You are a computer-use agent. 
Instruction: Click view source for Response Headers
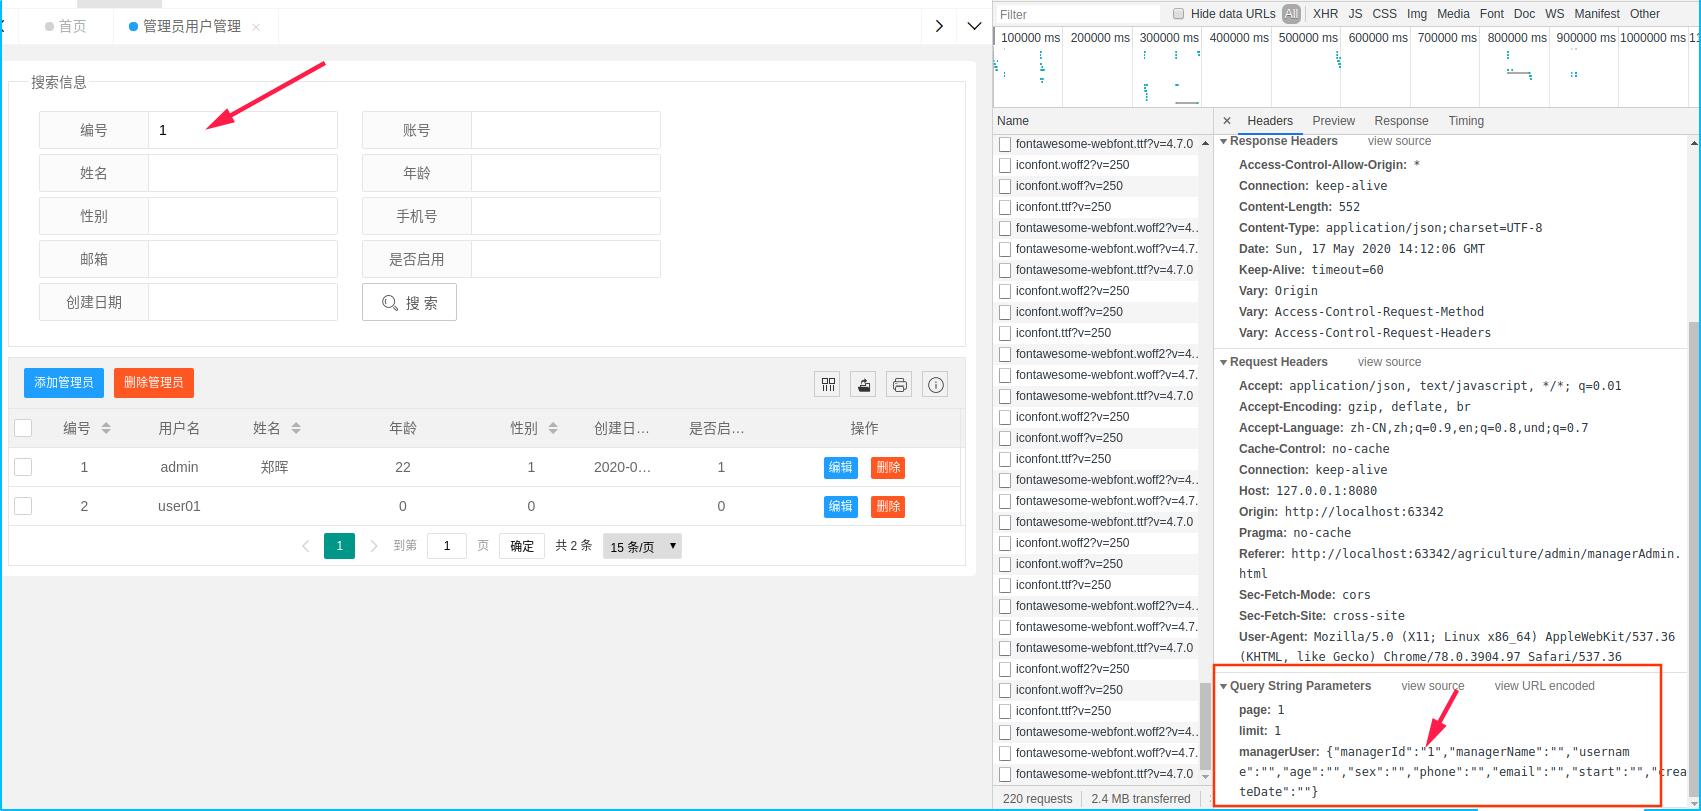point(1399,142)
